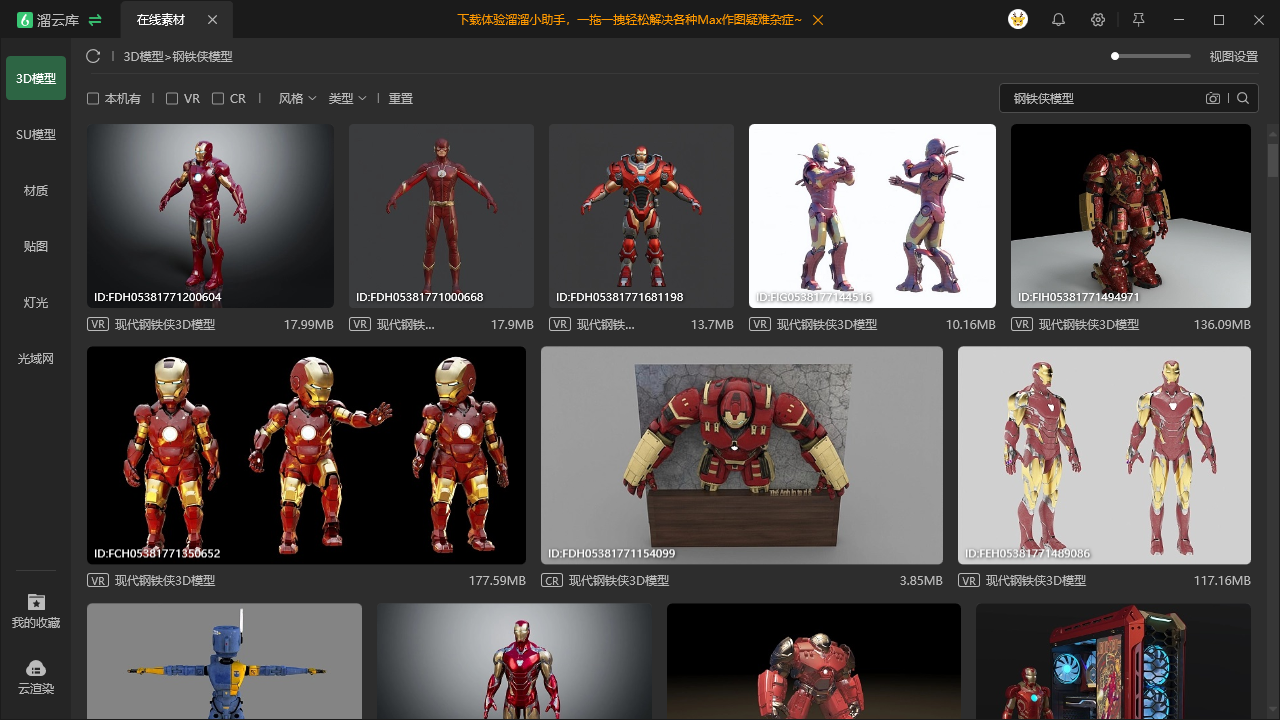The width and height of the screenshot is (1280, 720).
Task: Toggle the CR filter checkbox
Action: pos(218,99)
